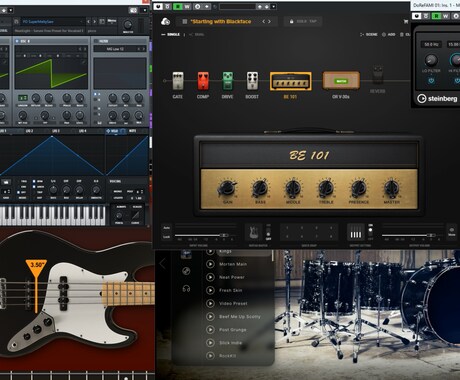Open the synth window header dropdown arrow
The height and width of the screenshot is (380, 460).
click(x=144, y=10)
